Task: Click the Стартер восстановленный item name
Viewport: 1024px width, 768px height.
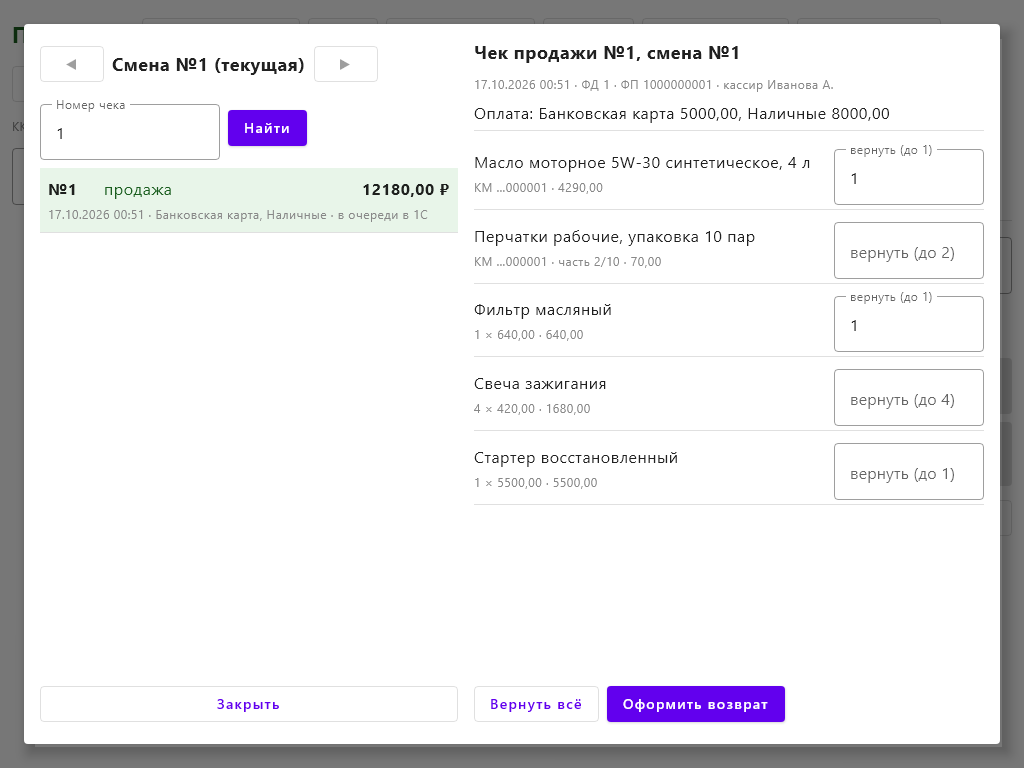Action: click(576, 458)
